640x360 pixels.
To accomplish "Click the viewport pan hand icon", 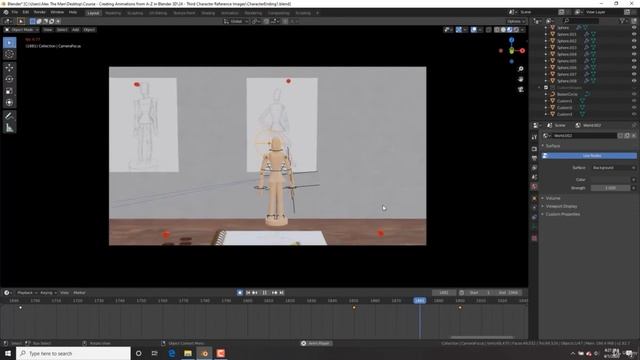I will click(x=521, y=79).
